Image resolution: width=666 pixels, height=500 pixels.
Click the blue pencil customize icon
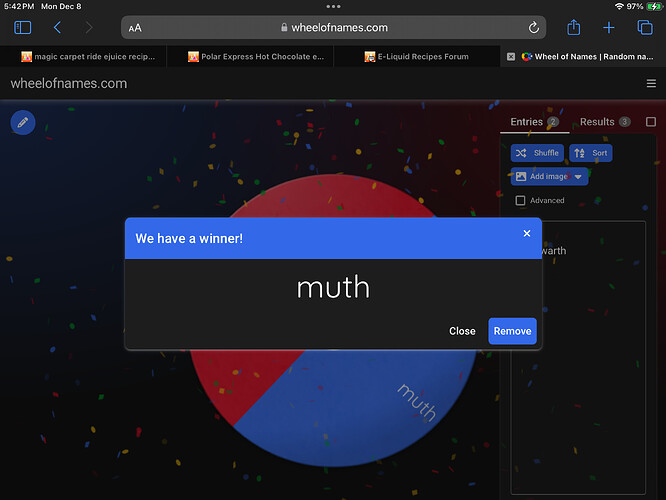[23, 122]
